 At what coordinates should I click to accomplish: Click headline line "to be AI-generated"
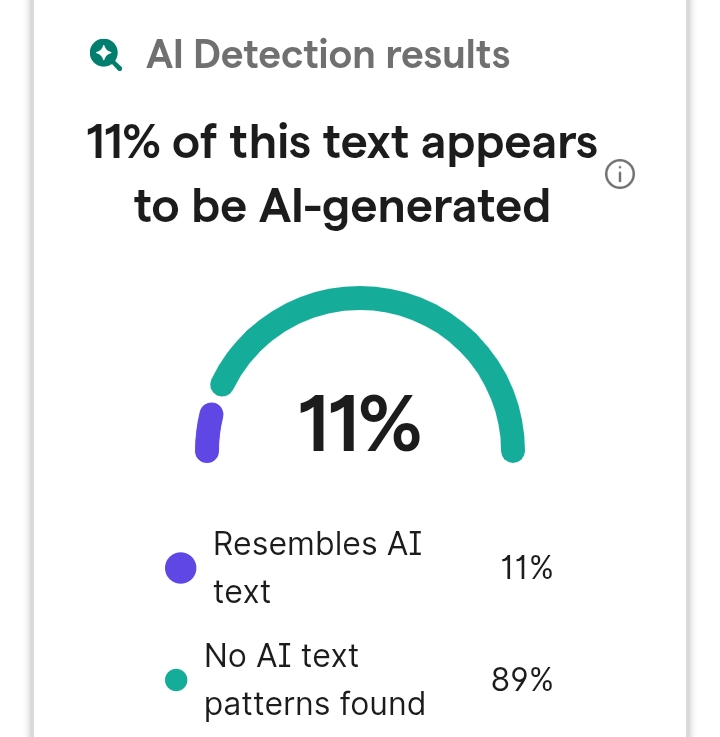click(342, 206)
